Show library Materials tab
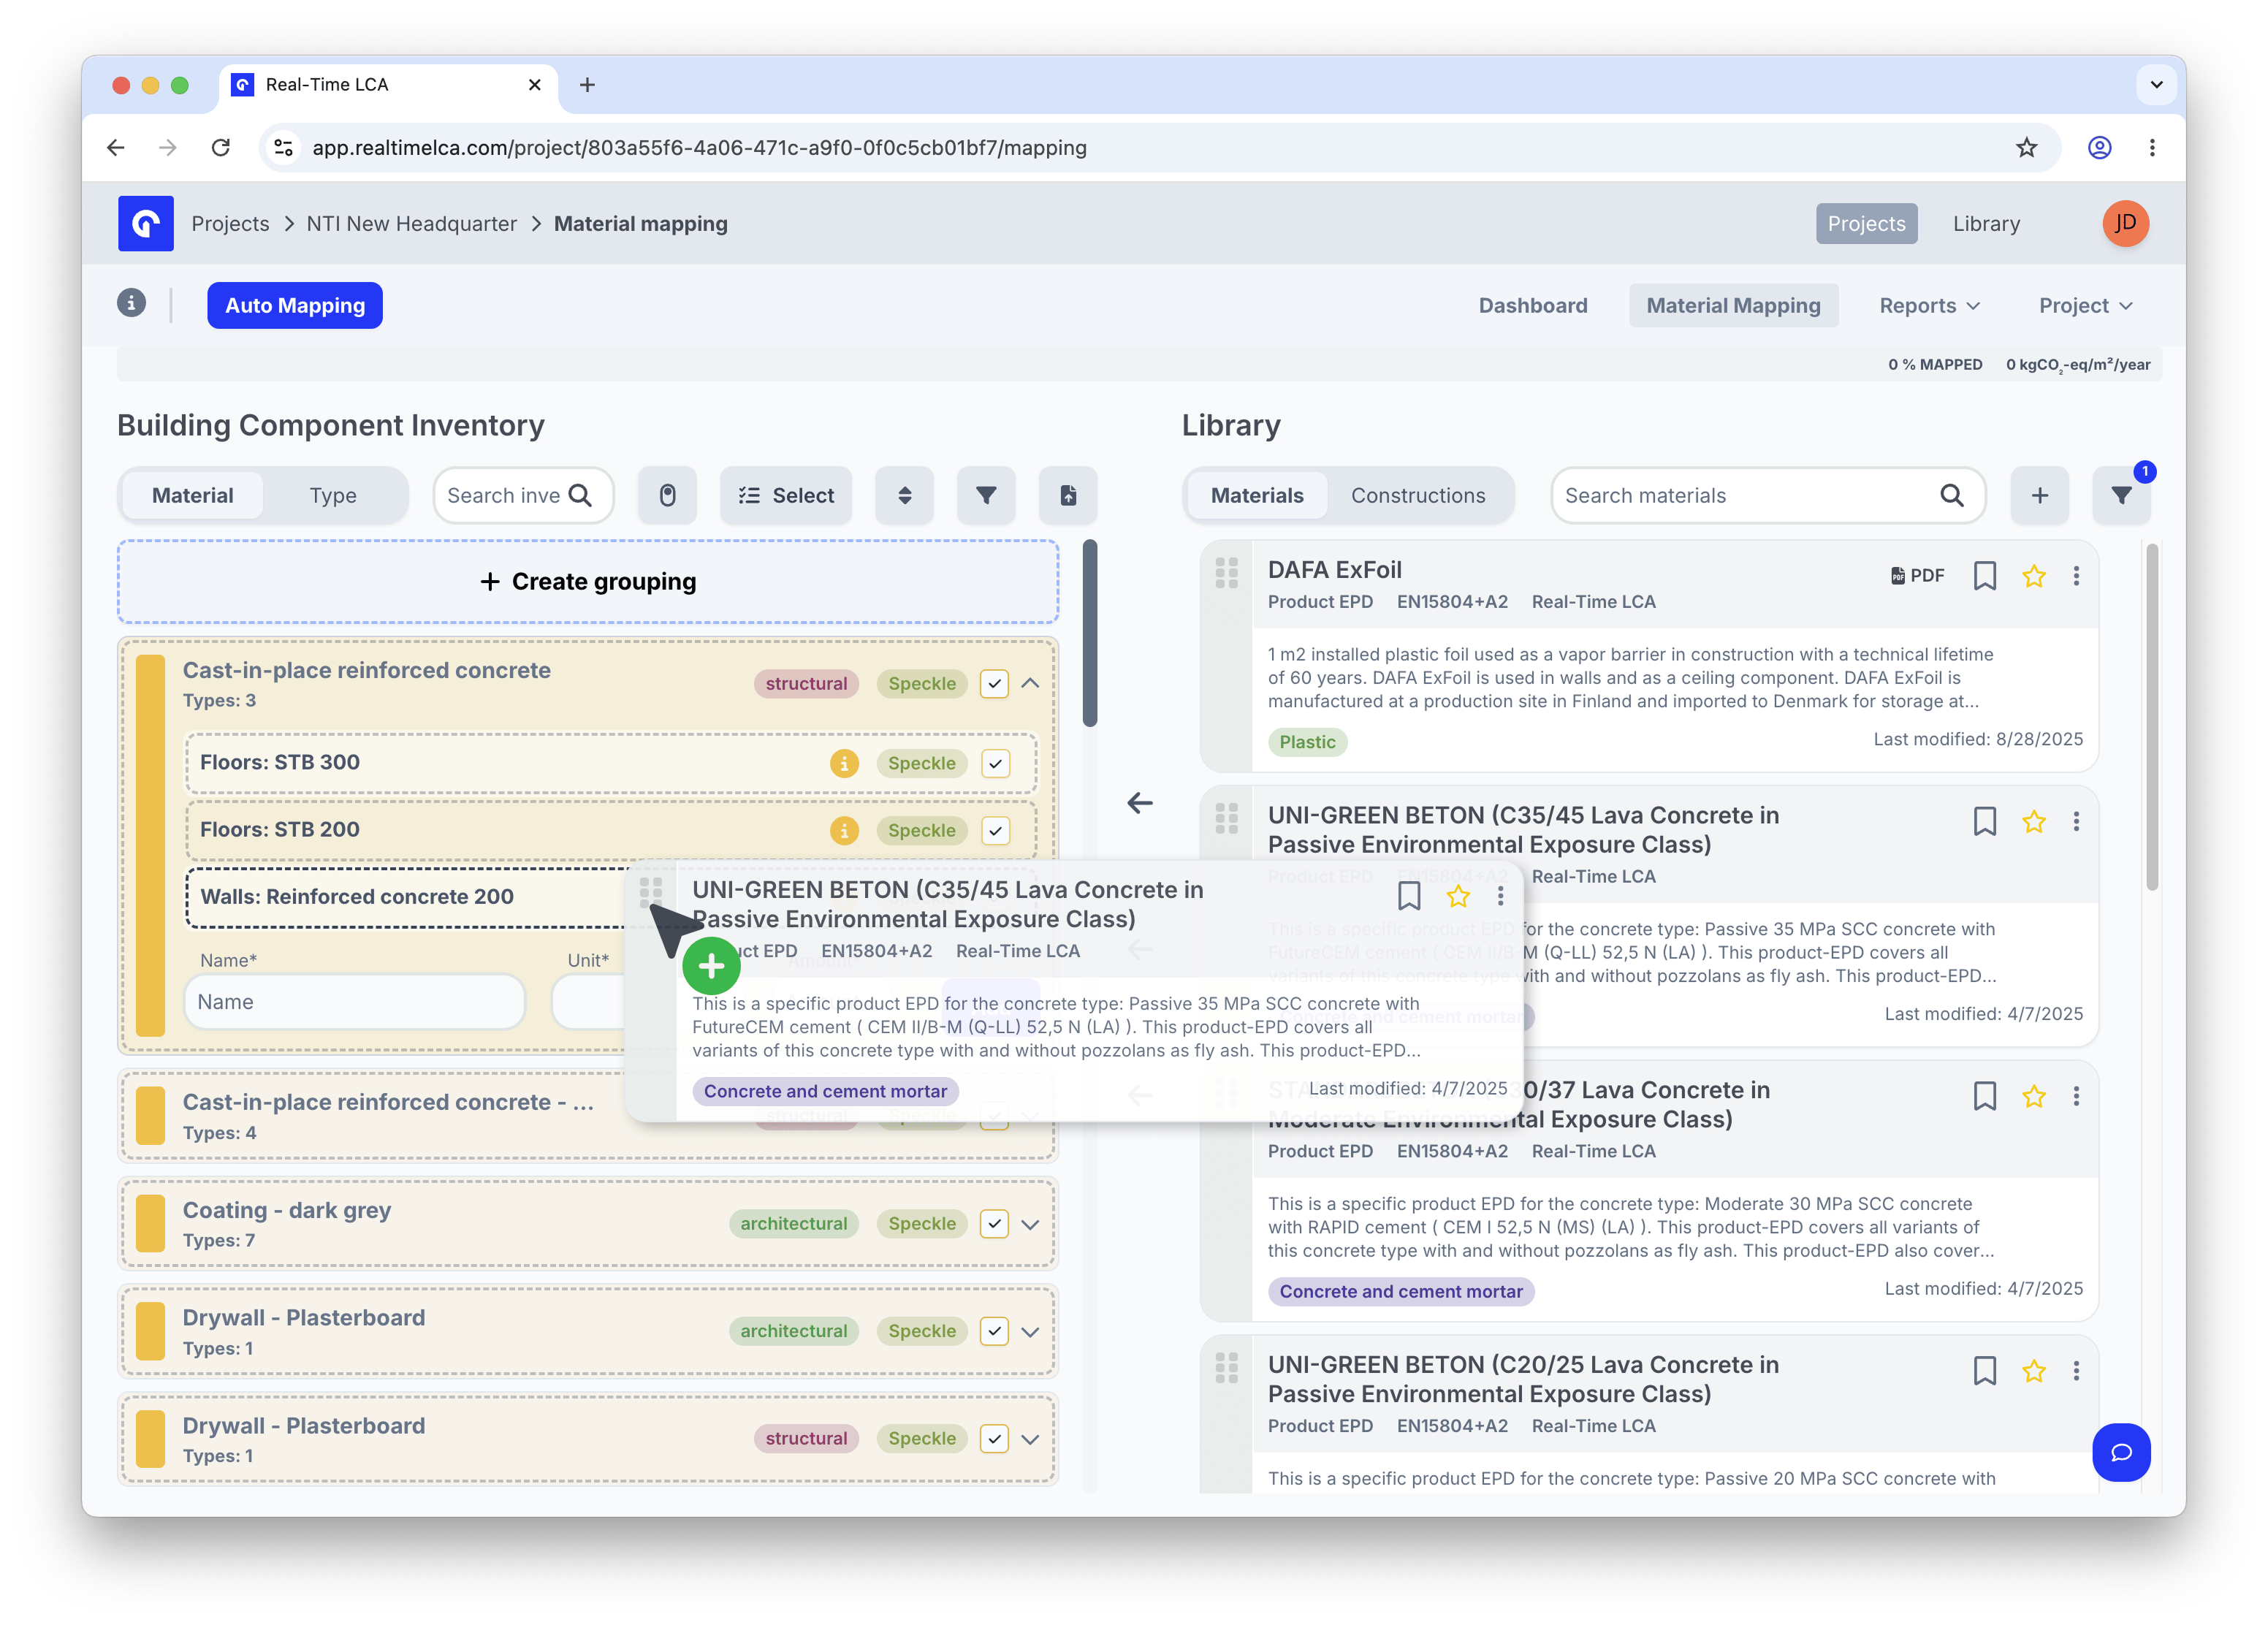The width and height of the screenshot is (2268, 1625). pyautogui.click(x=1257, y=495)
